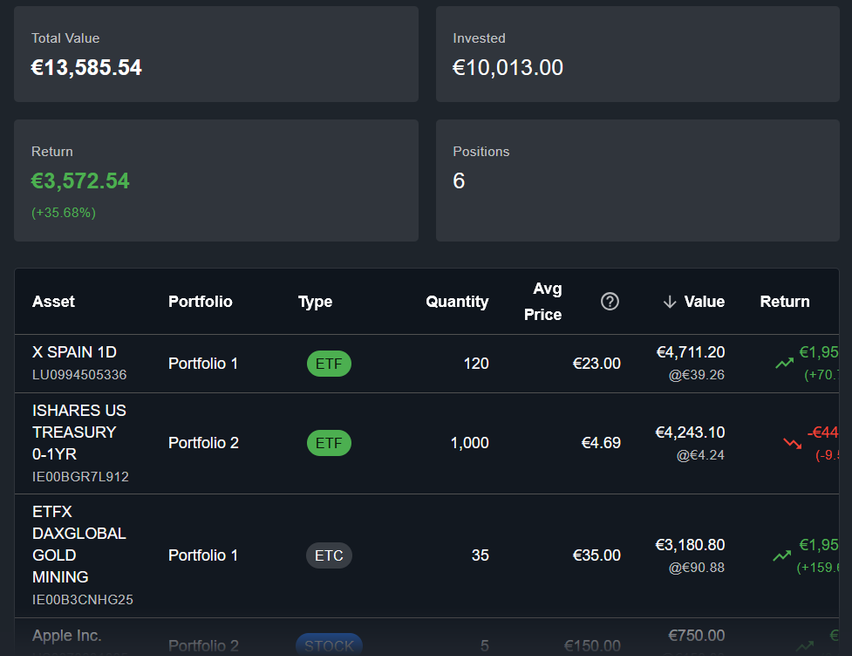Sort the table by the Asset column

click(x=53, y=301)
